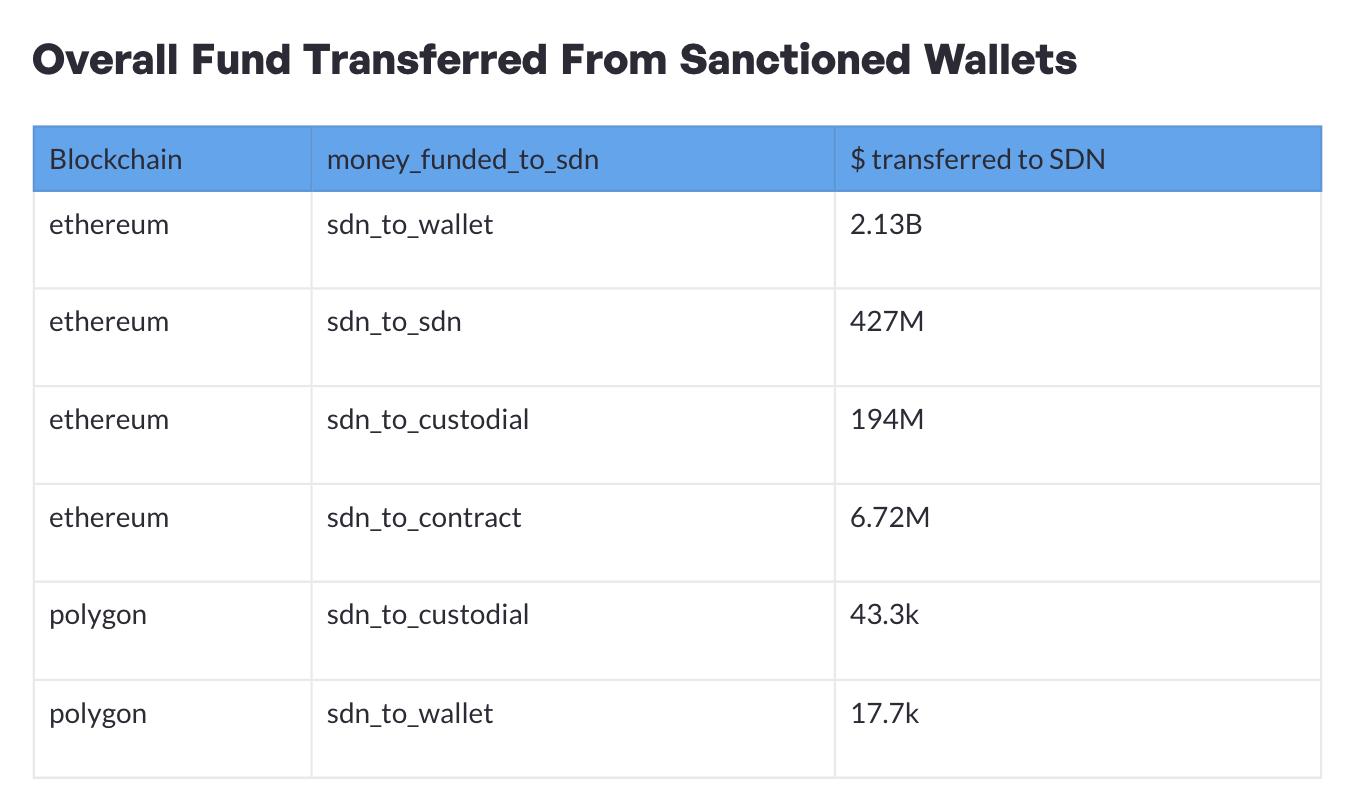Screen dimensions: 1368x810
Task: Select the 17.7k value cell
Action: click(884, 714)
